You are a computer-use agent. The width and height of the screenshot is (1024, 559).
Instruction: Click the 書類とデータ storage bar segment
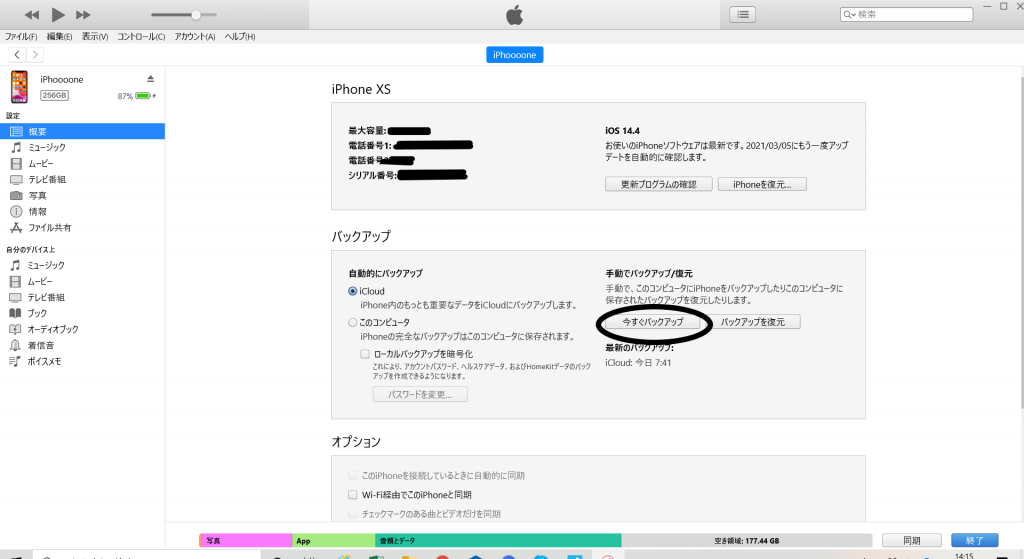498,540
